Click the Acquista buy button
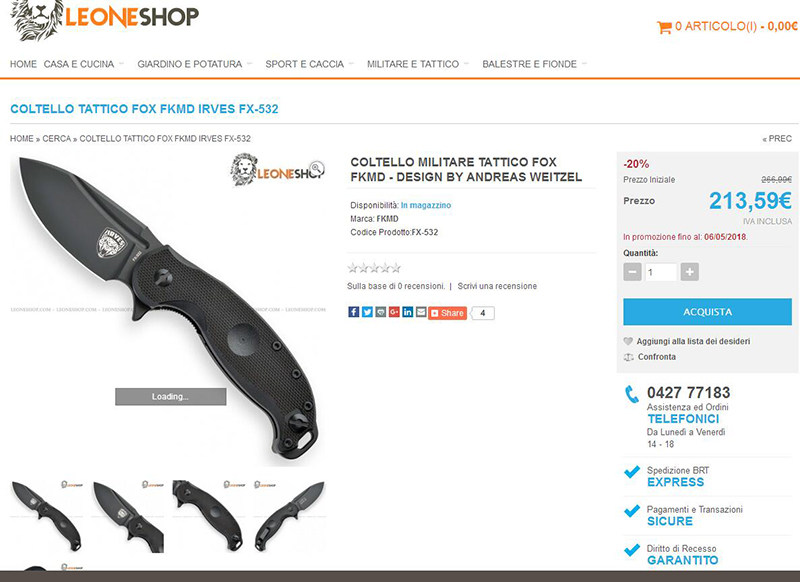 (x=707, y=312)
